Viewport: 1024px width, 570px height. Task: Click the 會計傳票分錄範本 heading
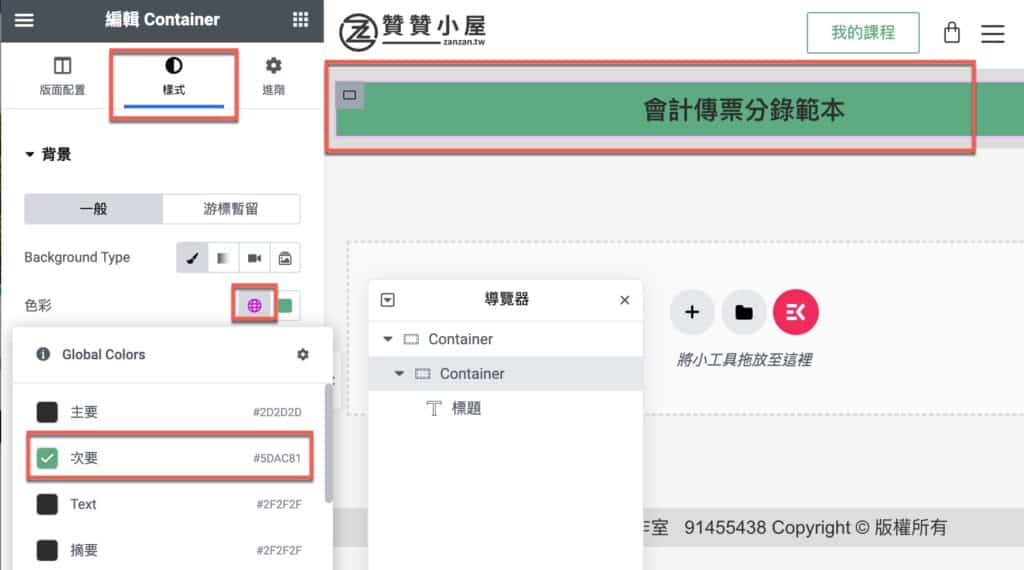[744, 110]
